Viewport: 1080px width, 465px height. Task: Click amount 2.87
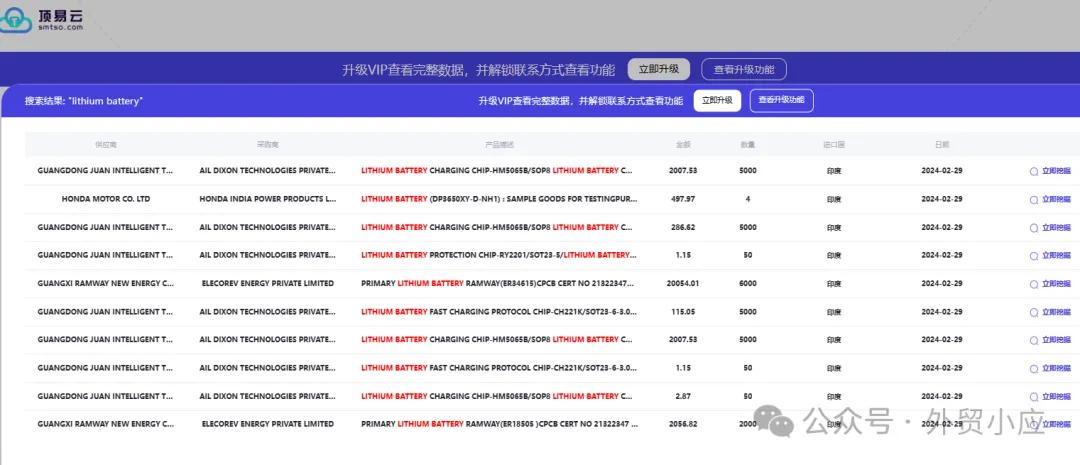click(x=683, y=396)
